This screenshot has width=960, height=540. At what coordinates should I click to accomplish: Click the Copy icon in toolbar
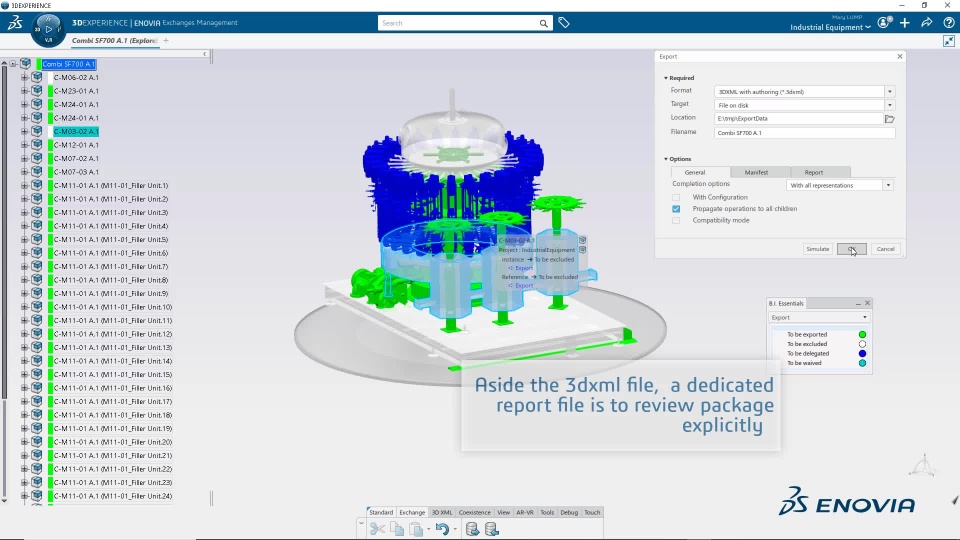(397, 529)
